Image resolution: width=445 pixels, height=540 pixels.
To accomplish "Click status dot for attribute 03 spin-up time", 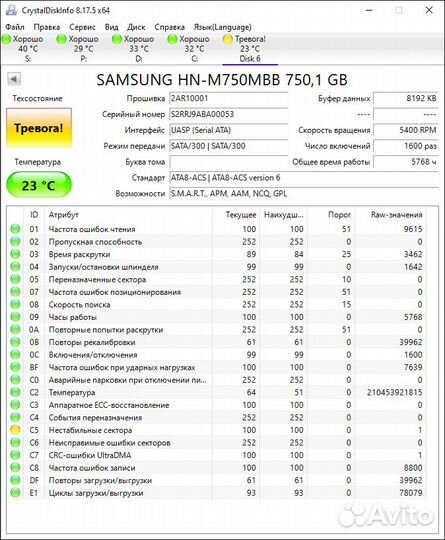I will (15, 254).
